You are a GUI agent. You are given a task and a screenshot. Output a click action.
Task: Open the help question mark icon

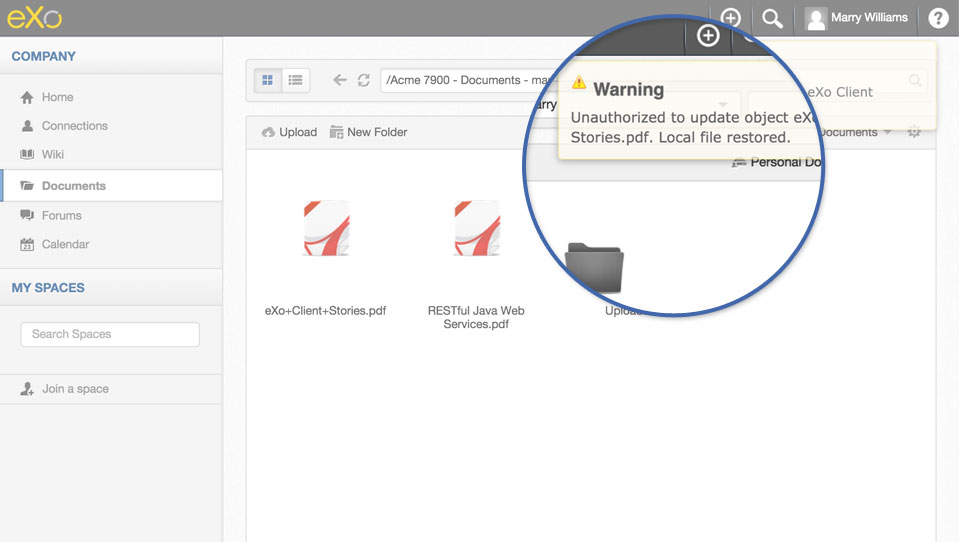click(938, 18)
